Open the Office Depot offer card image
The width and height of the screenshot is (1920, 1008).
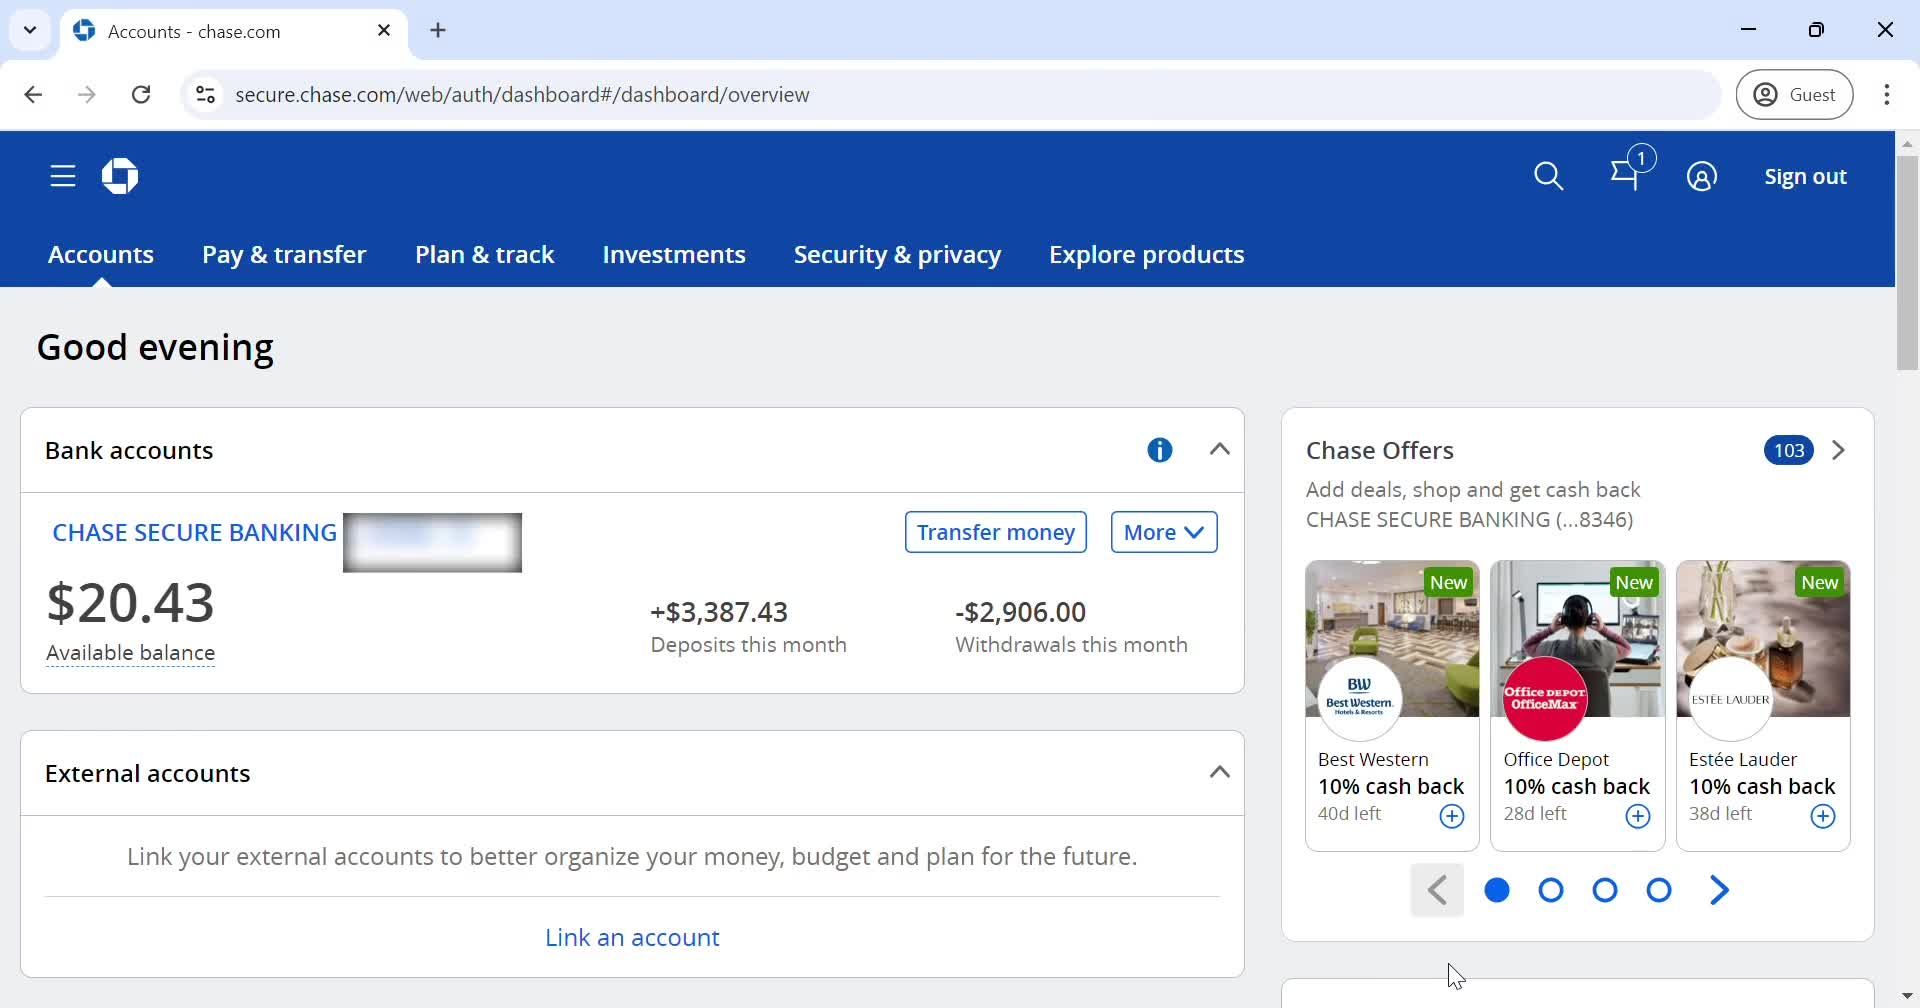coord(1577,639)
